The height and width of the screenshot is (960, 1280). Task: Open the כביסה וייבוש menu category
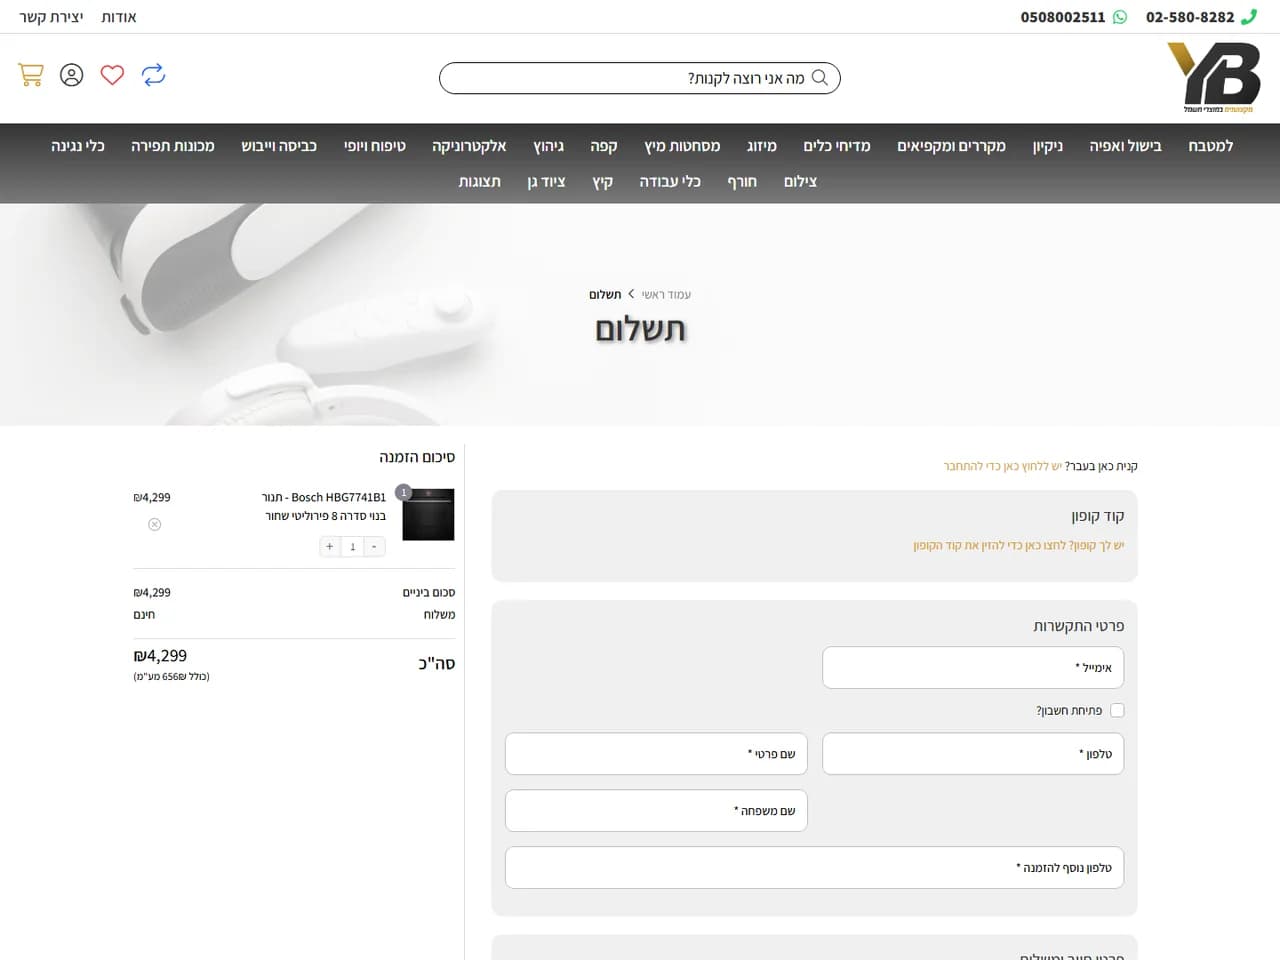click(279, 146)
